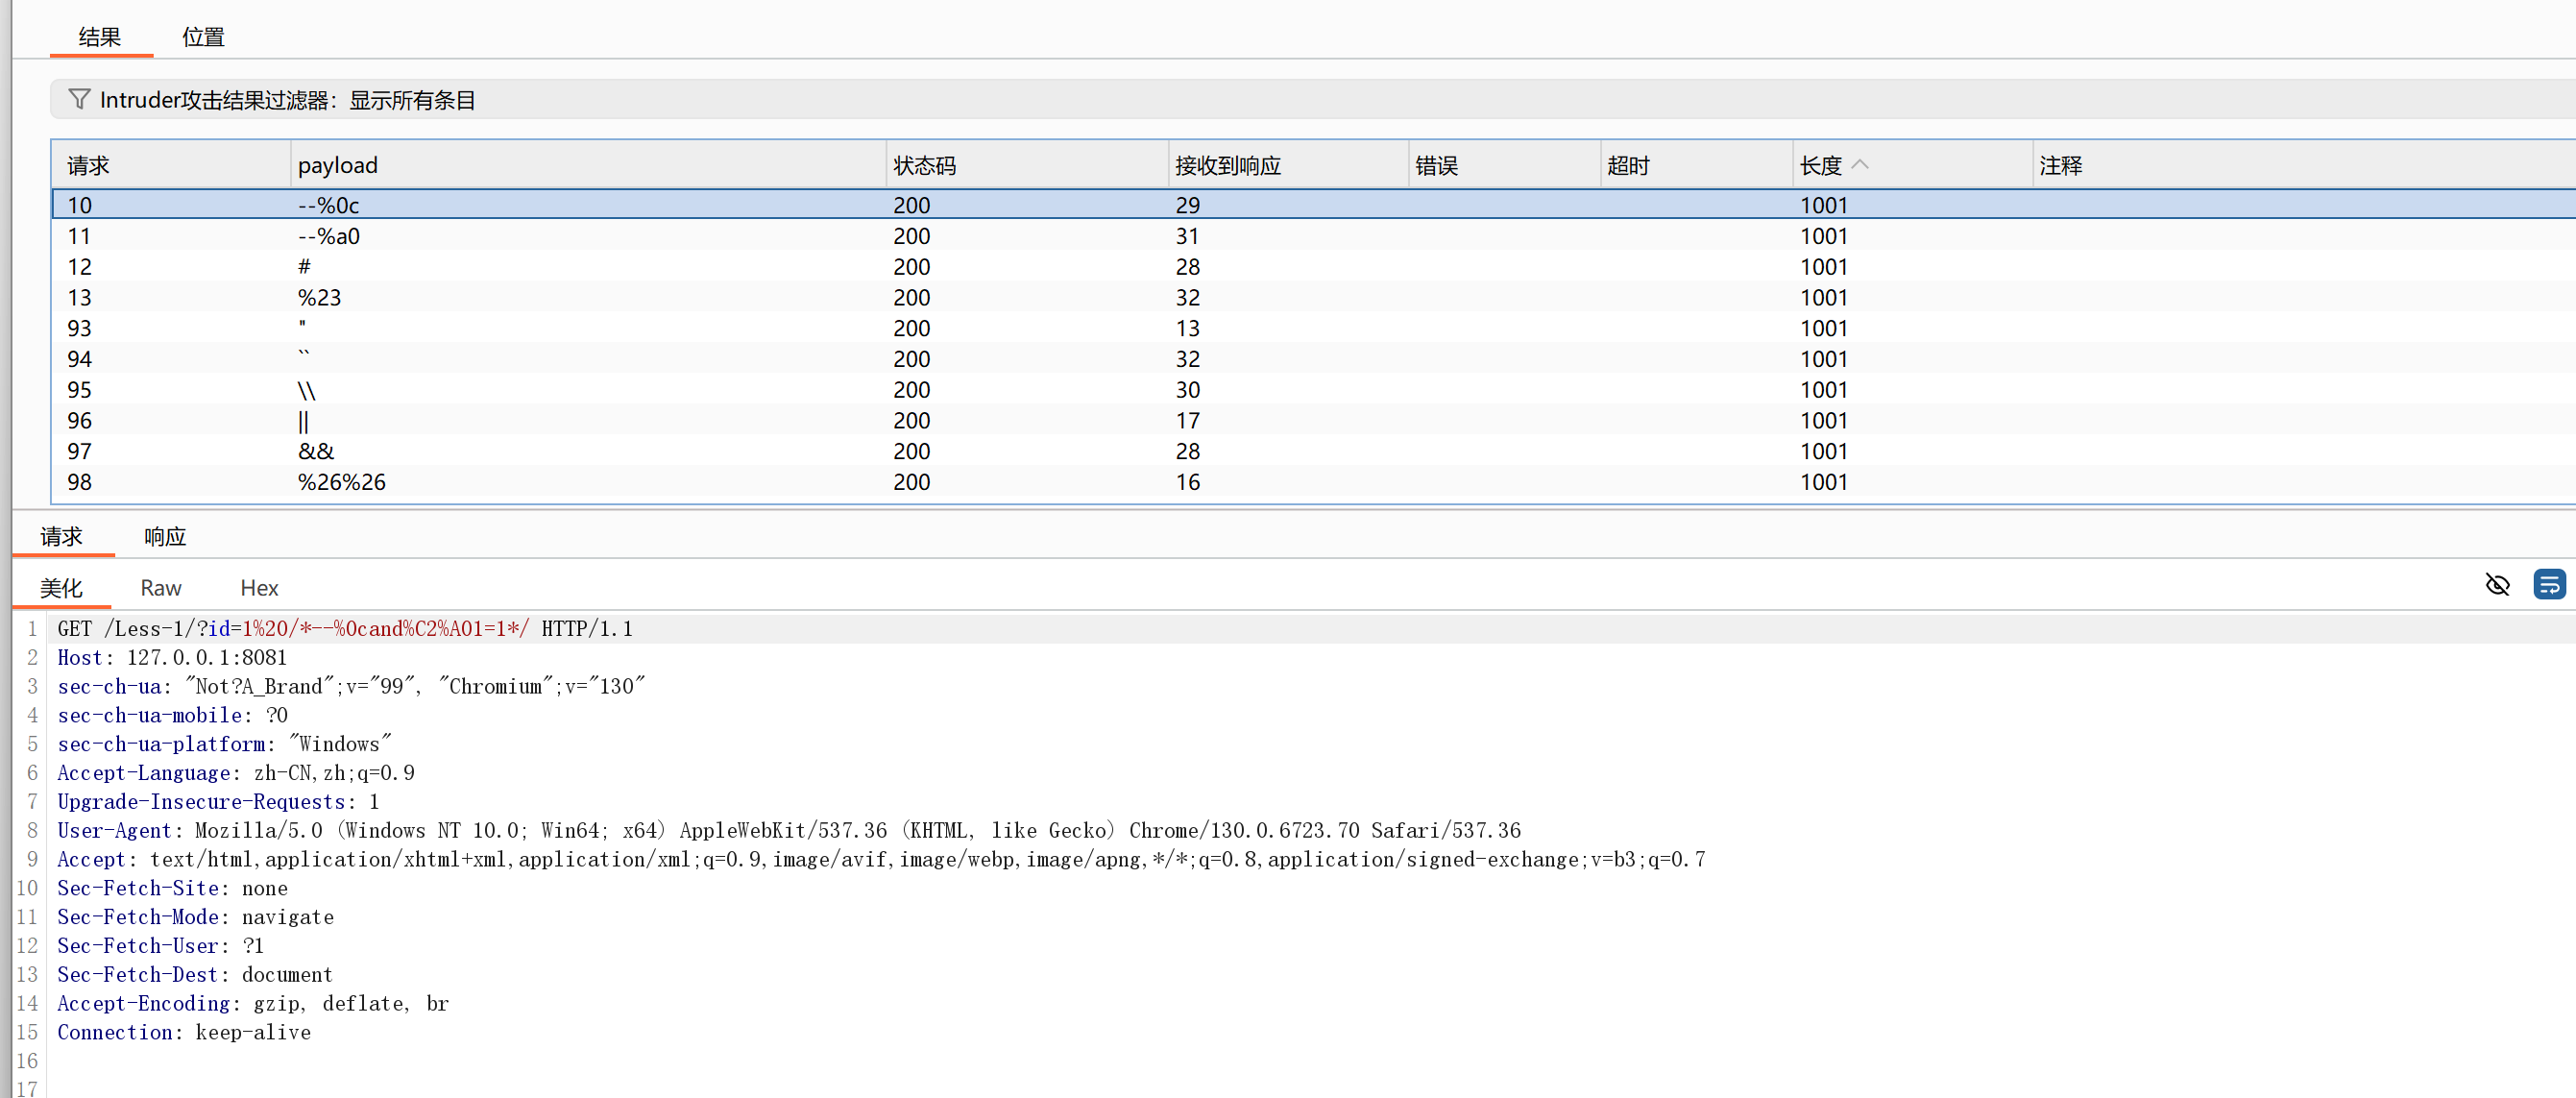Sort by the payload column header
This screenshot has width=2576, height=1098.
[x=338, y=165]
